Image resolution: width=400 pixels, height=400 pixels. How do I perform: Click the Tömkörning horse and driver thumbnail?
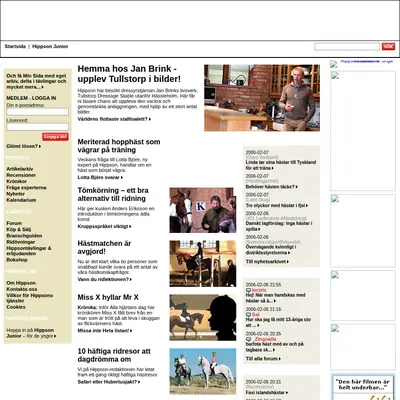[x=203, y=210]
